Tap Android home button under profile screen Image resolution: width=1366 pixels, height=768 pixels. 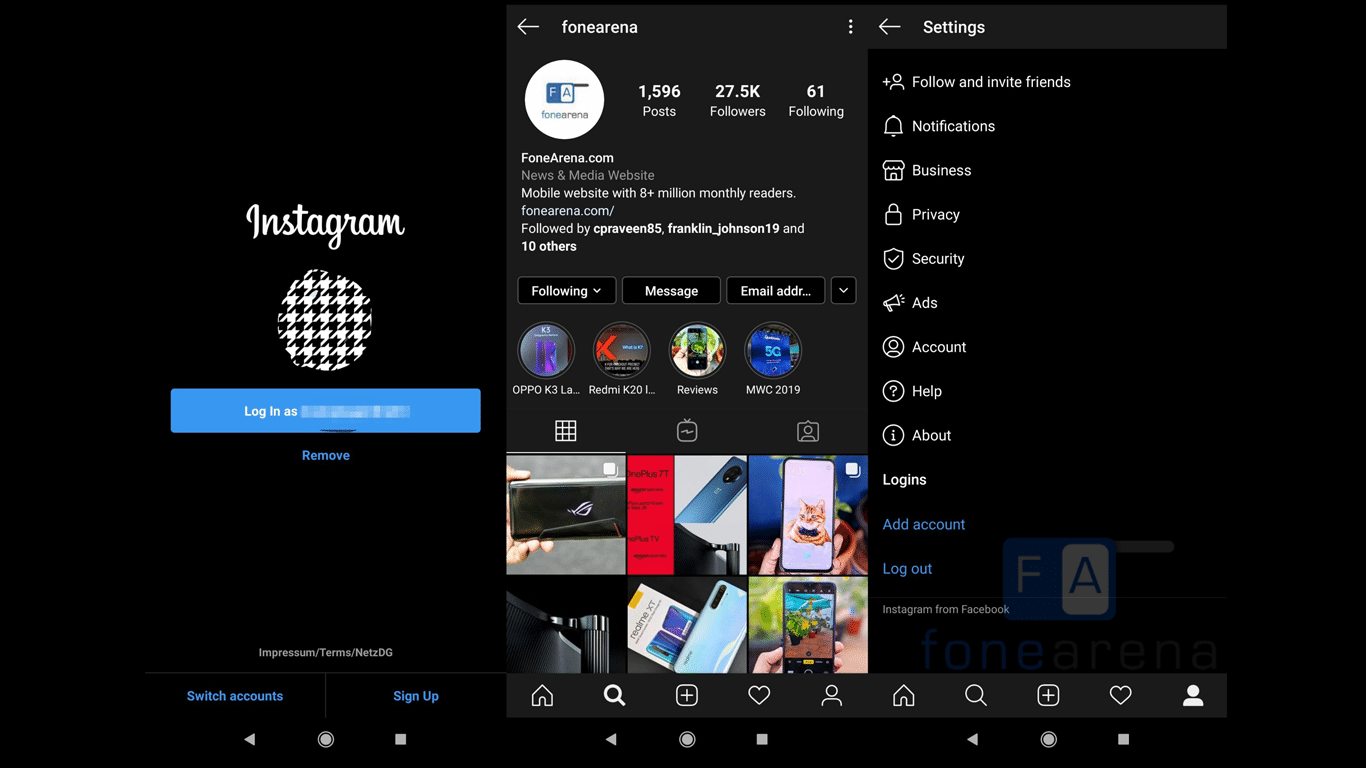687,739
